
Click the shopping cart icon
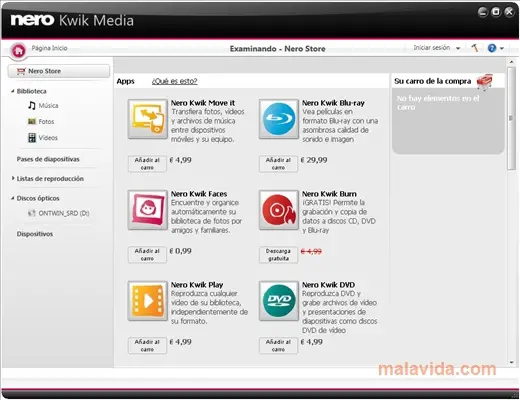(485, 82)
